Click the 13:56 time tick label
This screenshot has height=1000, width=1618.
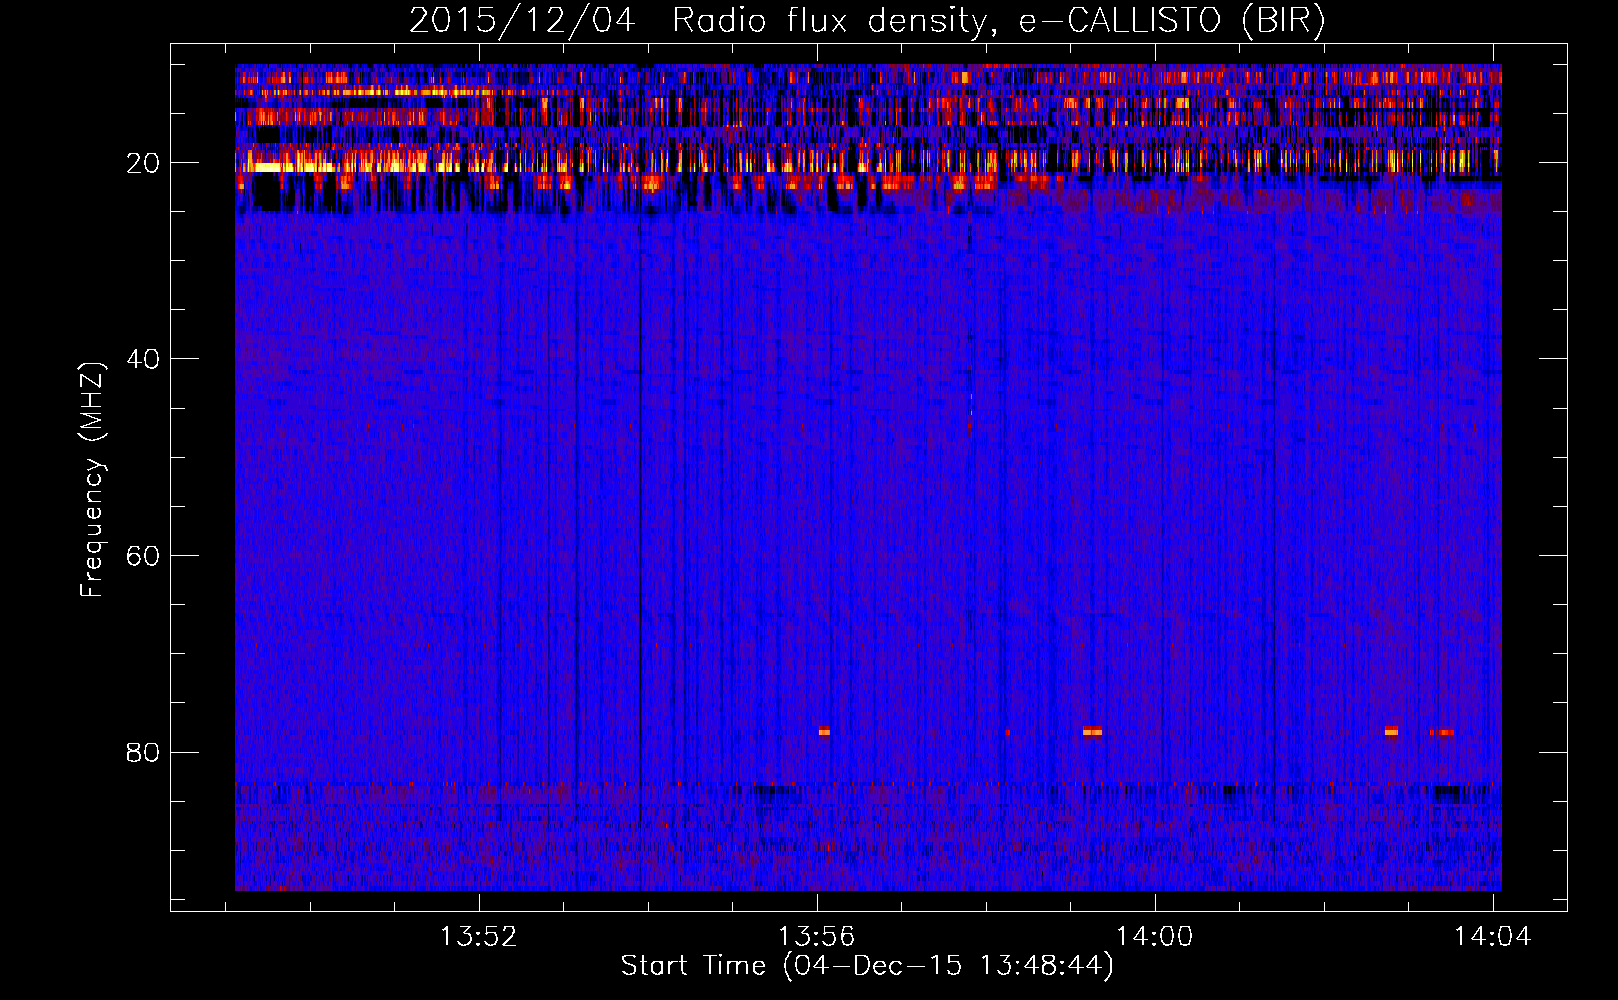point(817,937)
